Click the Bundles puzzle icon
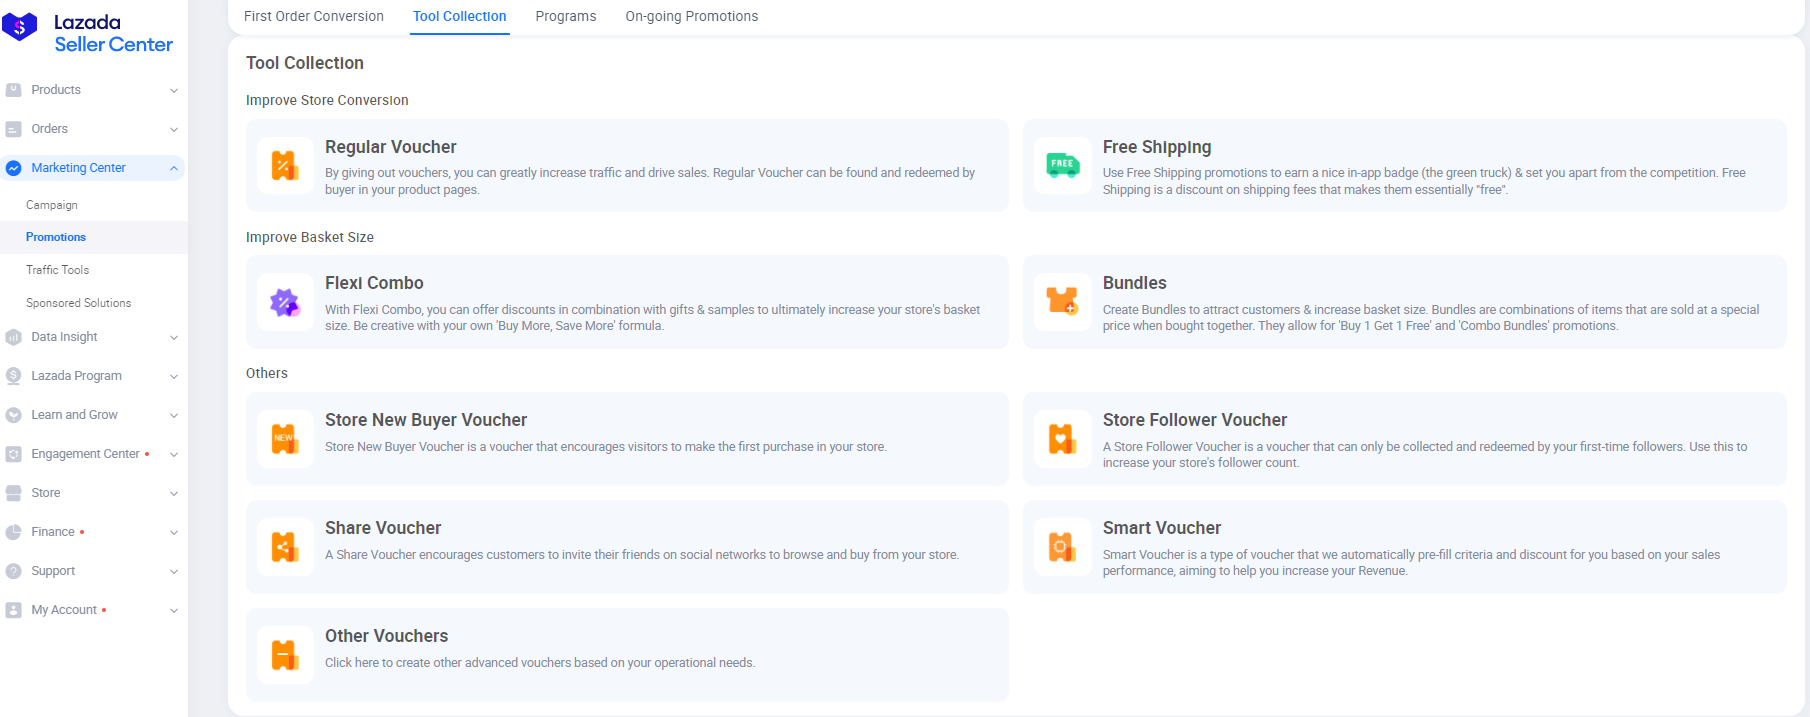1810x717 pixels. (x=1062, y=301)
